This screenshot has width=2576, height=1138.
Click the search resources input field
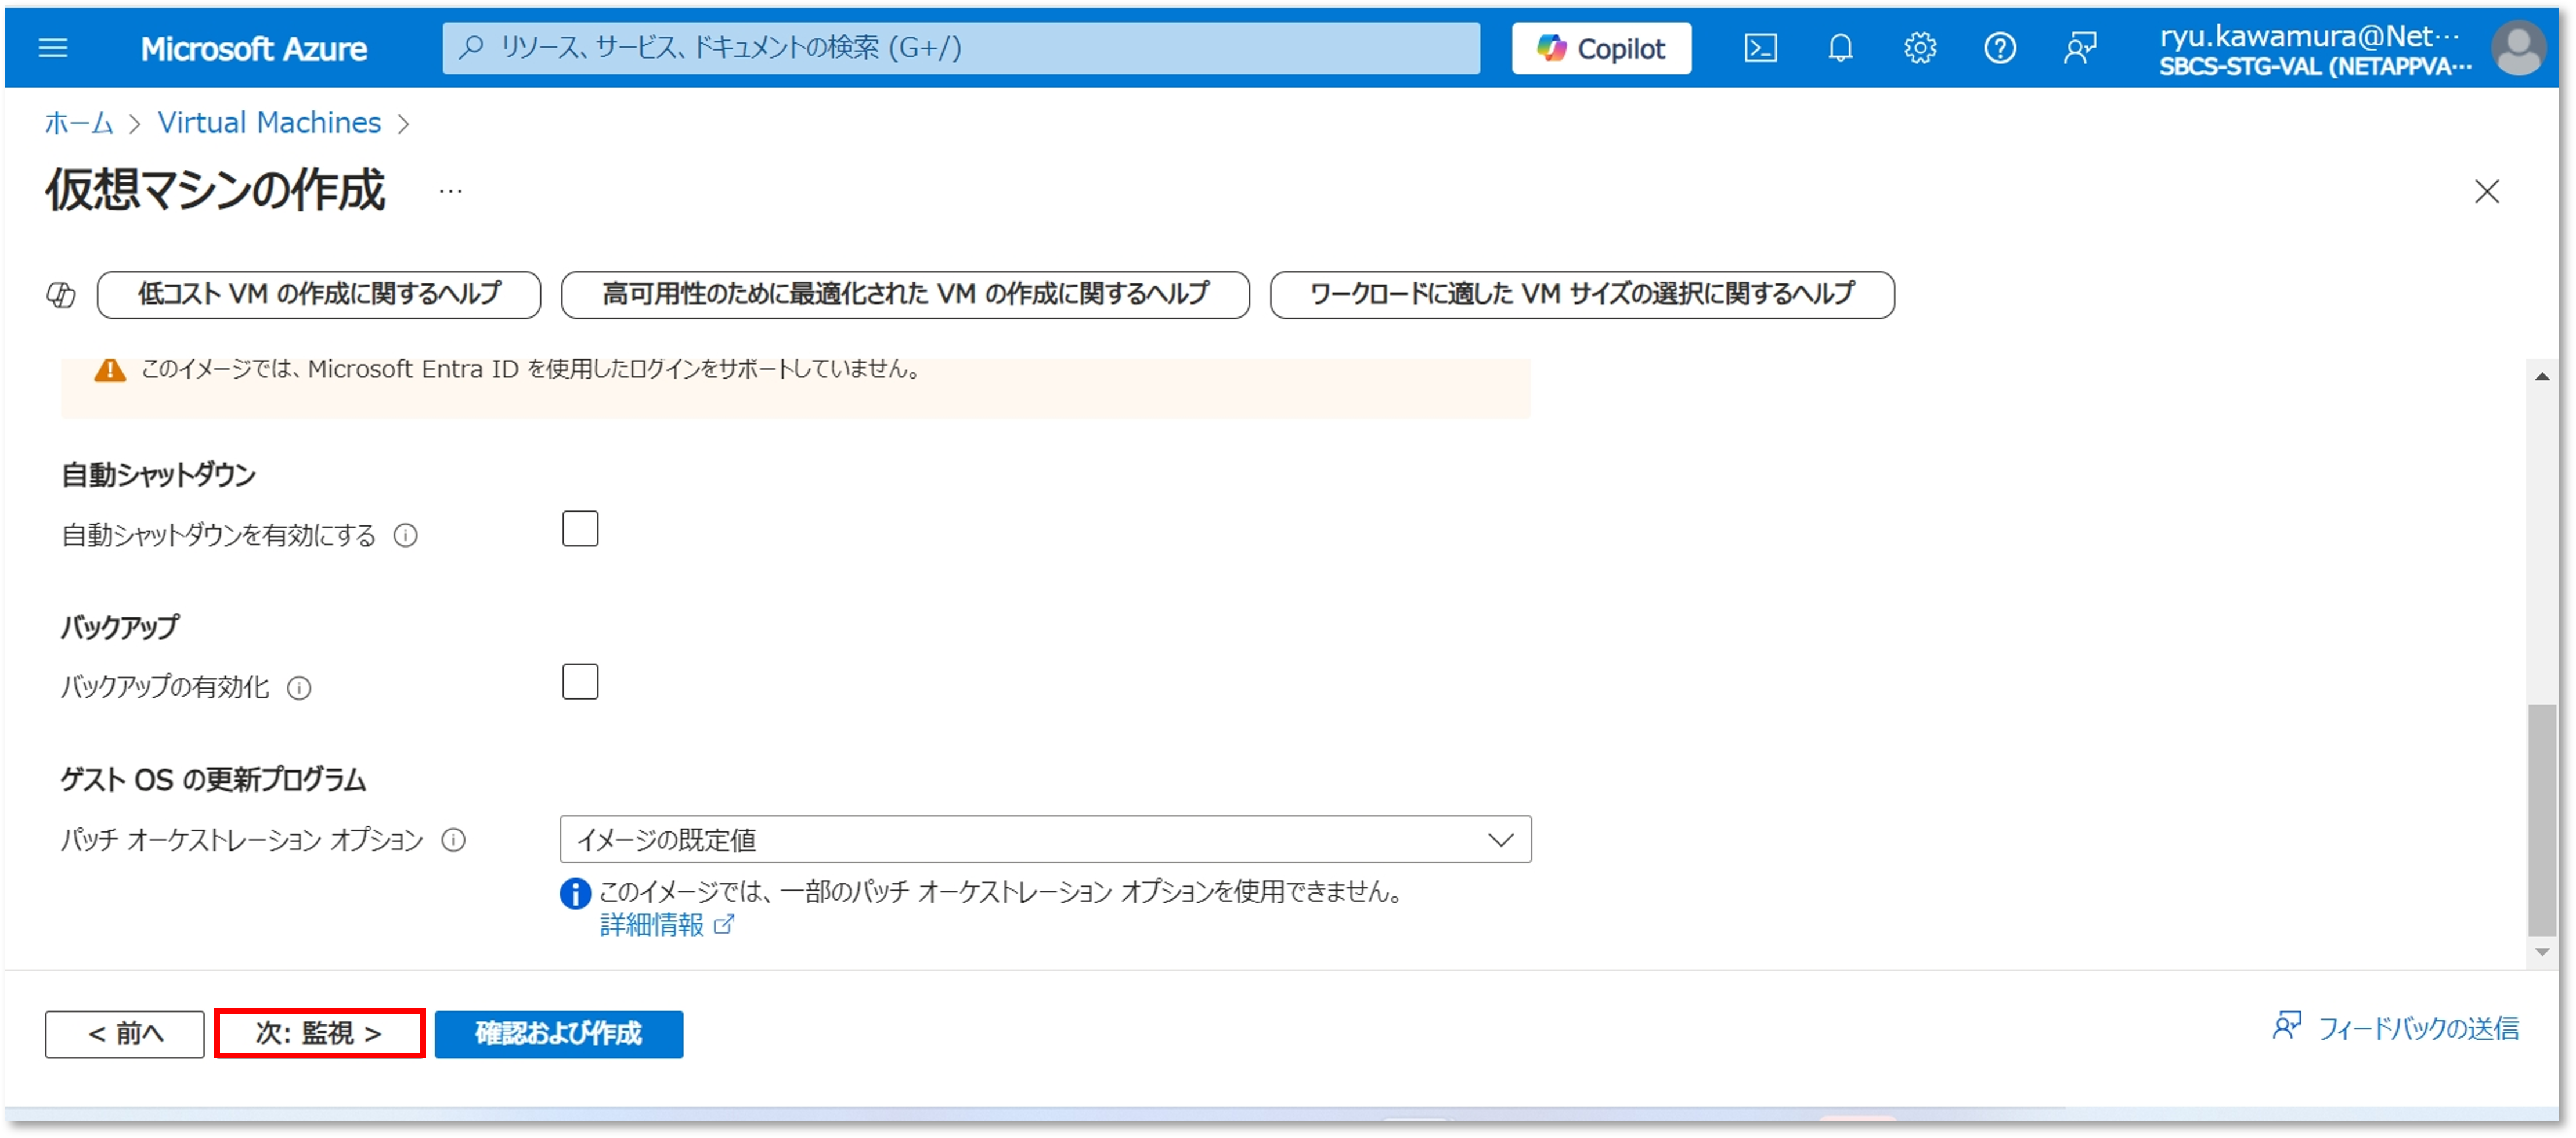[x=960, y=48]
